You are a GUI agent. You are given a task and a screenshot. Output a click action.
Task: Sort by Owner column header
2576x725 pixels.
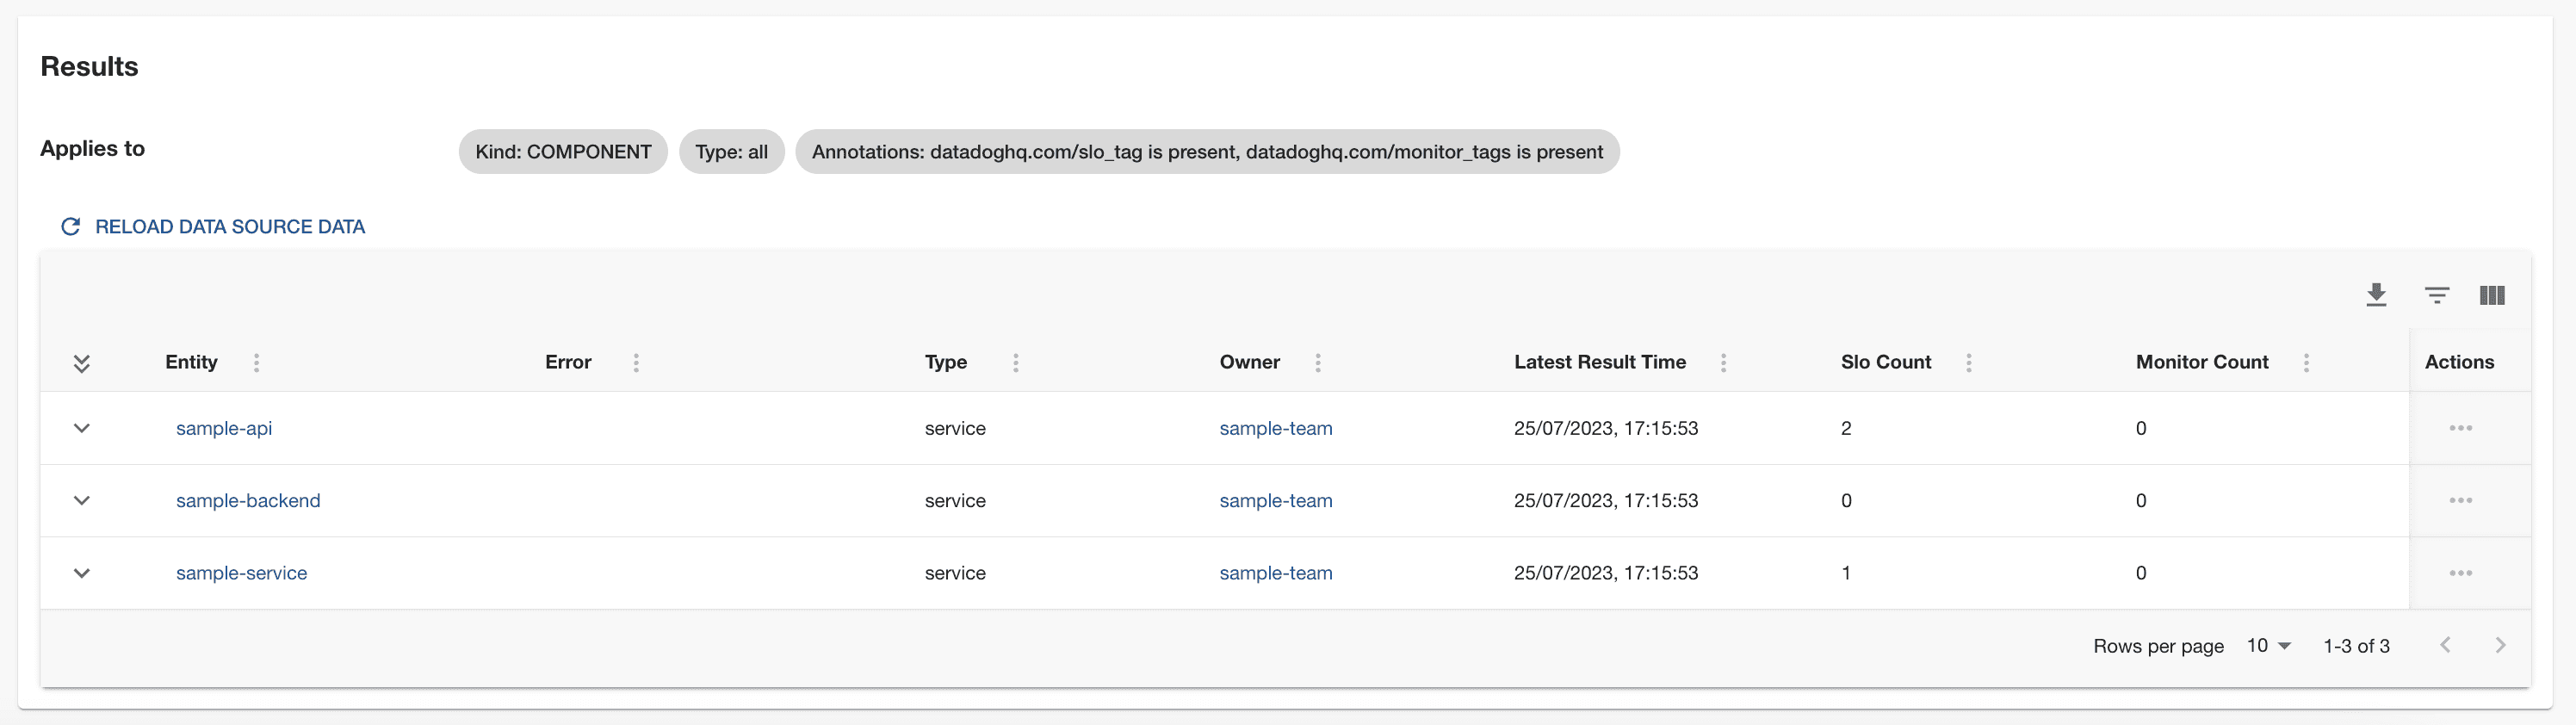1249,362
